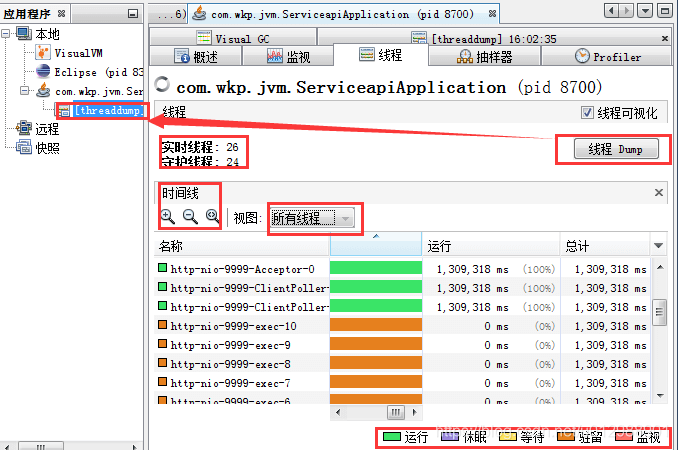Click green timeline bar of Acceptor-0 thread
Viewport: 678px width, 450px height.
point(376,268)
